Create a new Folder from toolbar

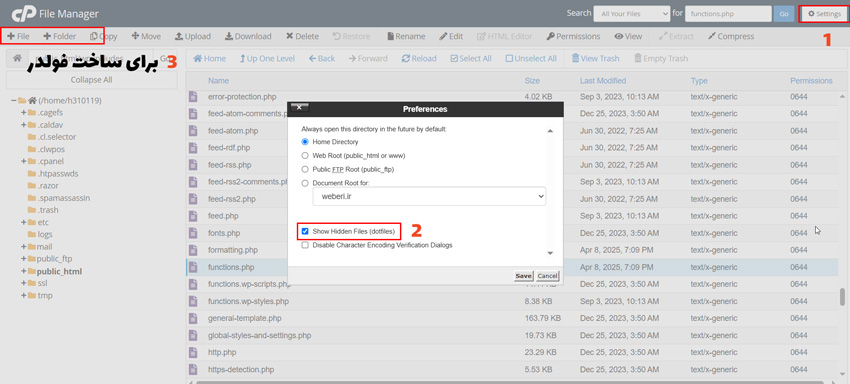[x=60, y=36]
